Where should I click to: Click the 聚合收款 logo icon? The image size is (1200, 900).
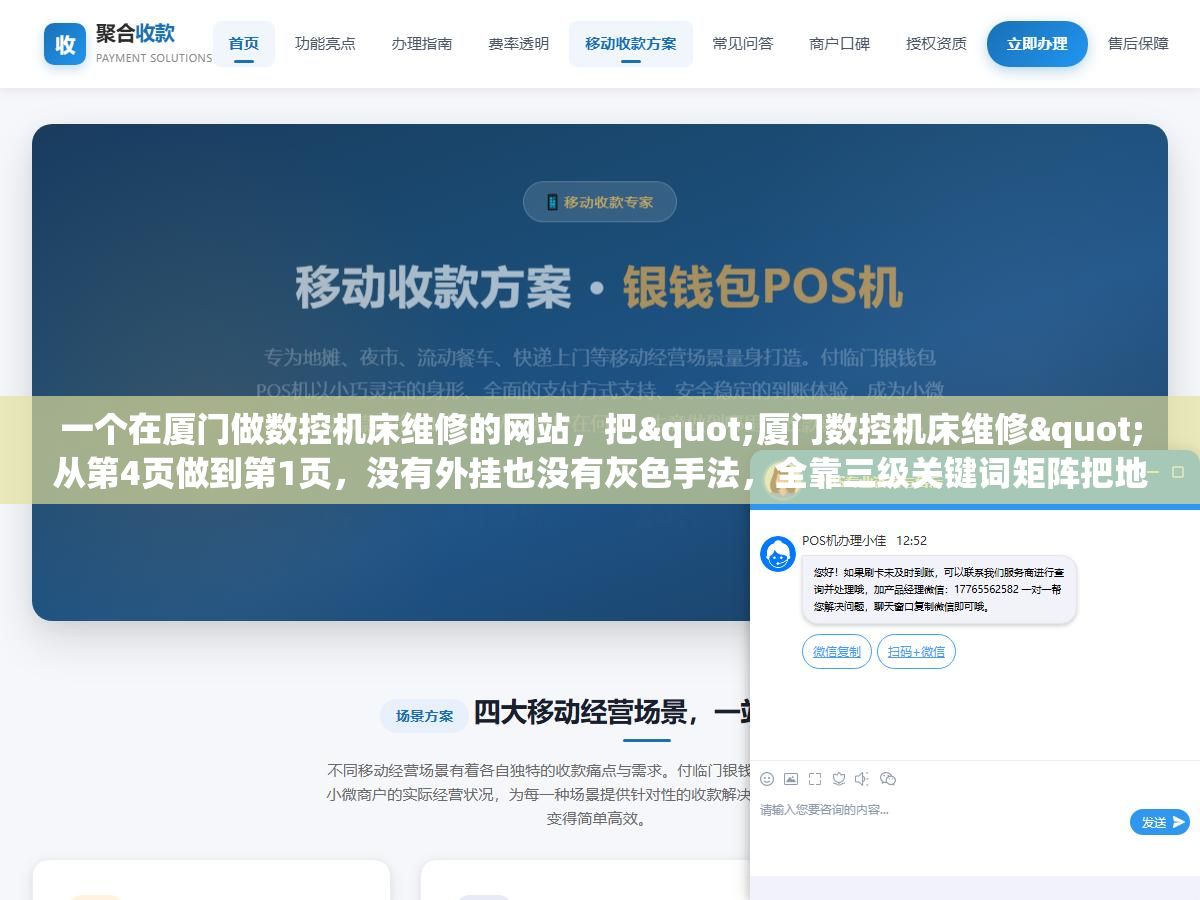tap(65, 44)
